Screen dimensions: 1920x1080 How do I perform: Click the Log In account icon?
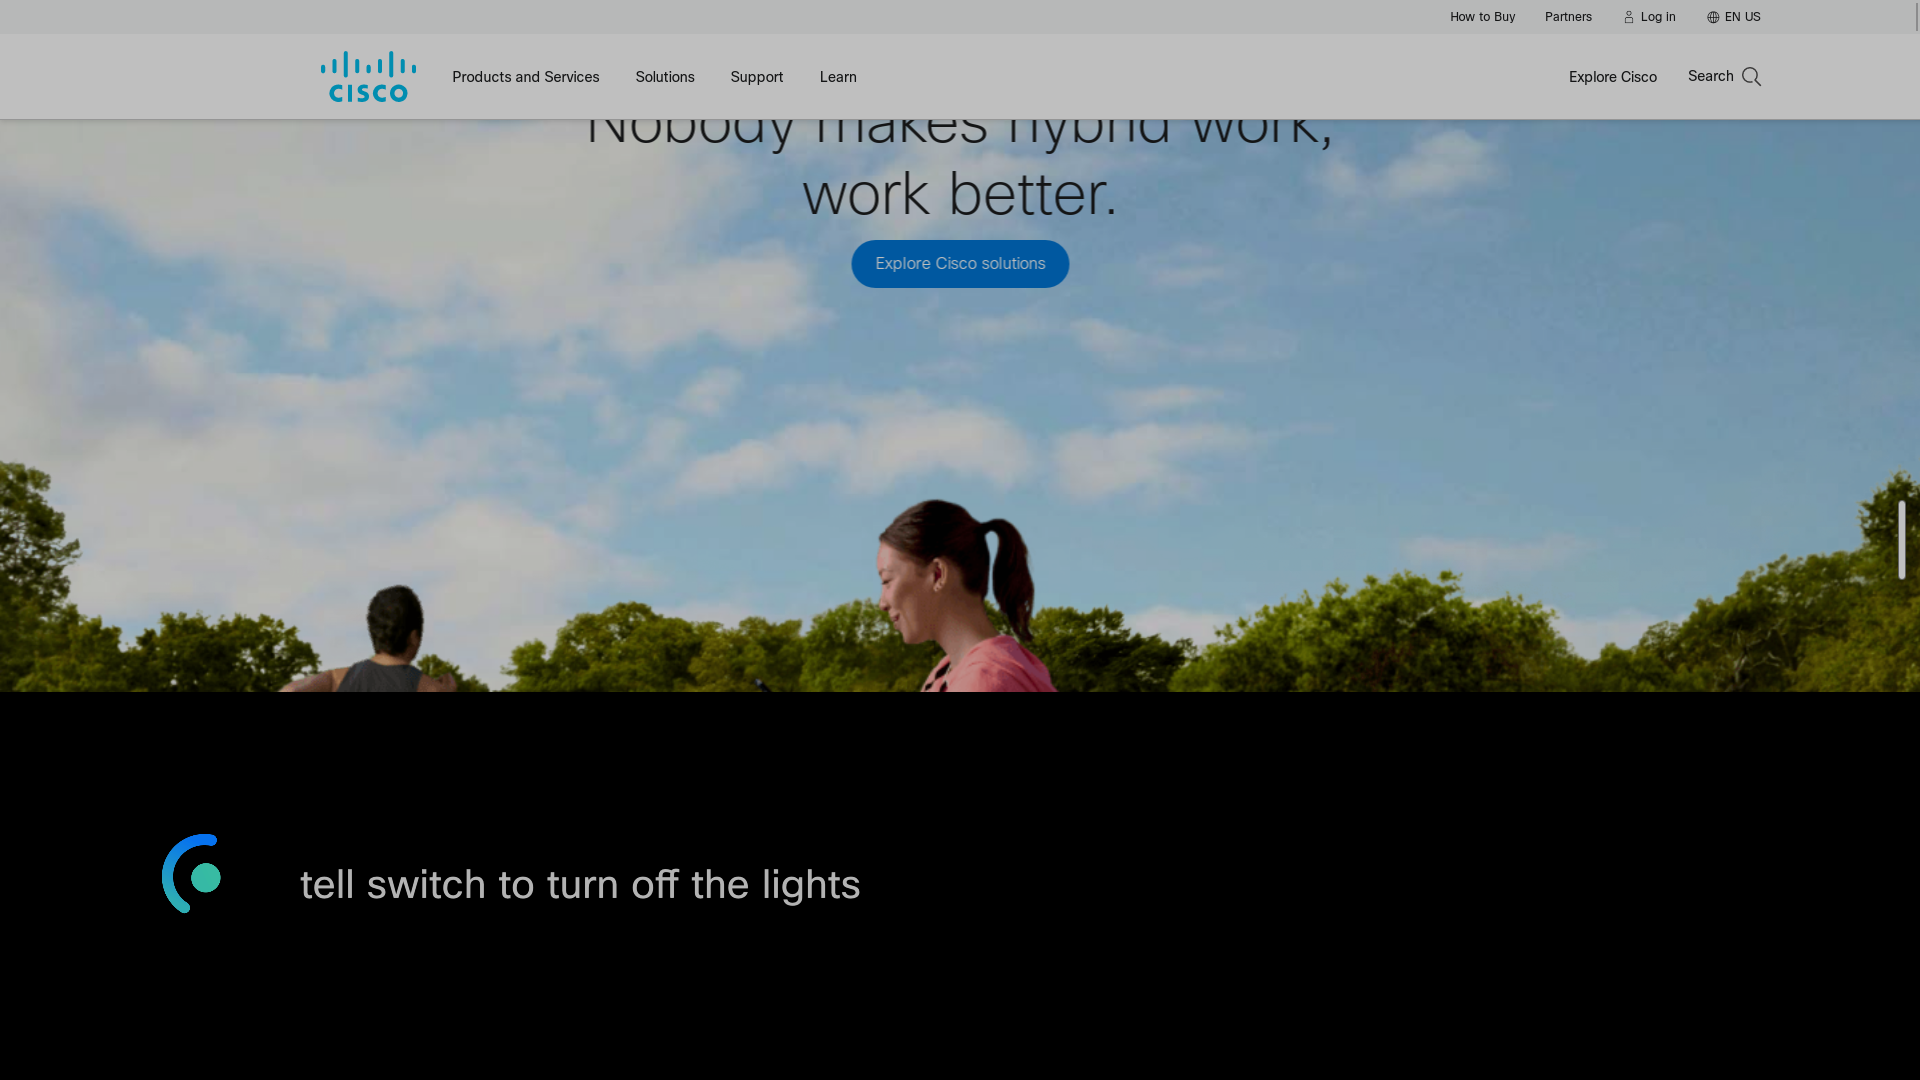pyautogui.click(x=1629, y=16)
